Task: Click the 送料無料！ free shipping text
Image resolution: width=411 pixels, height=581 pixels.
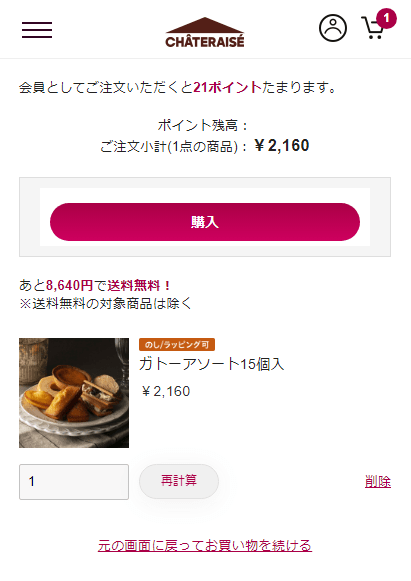Action: coord(139,285)
